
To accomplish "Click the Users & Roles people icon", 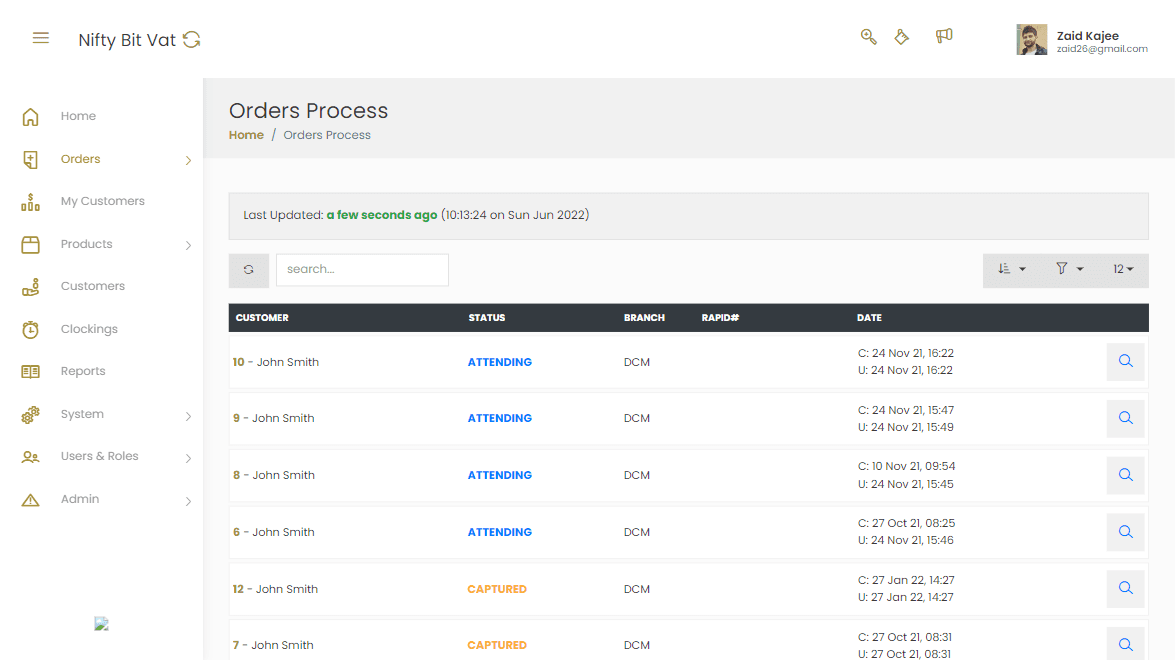I will click(31, 457).
